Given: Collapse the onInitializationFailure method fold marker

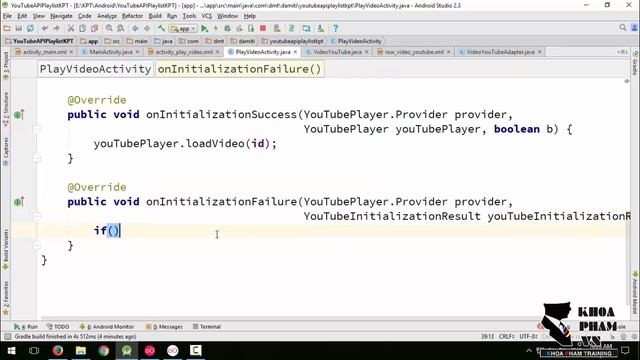Looking at the screenshot, I should pos(37,216).
